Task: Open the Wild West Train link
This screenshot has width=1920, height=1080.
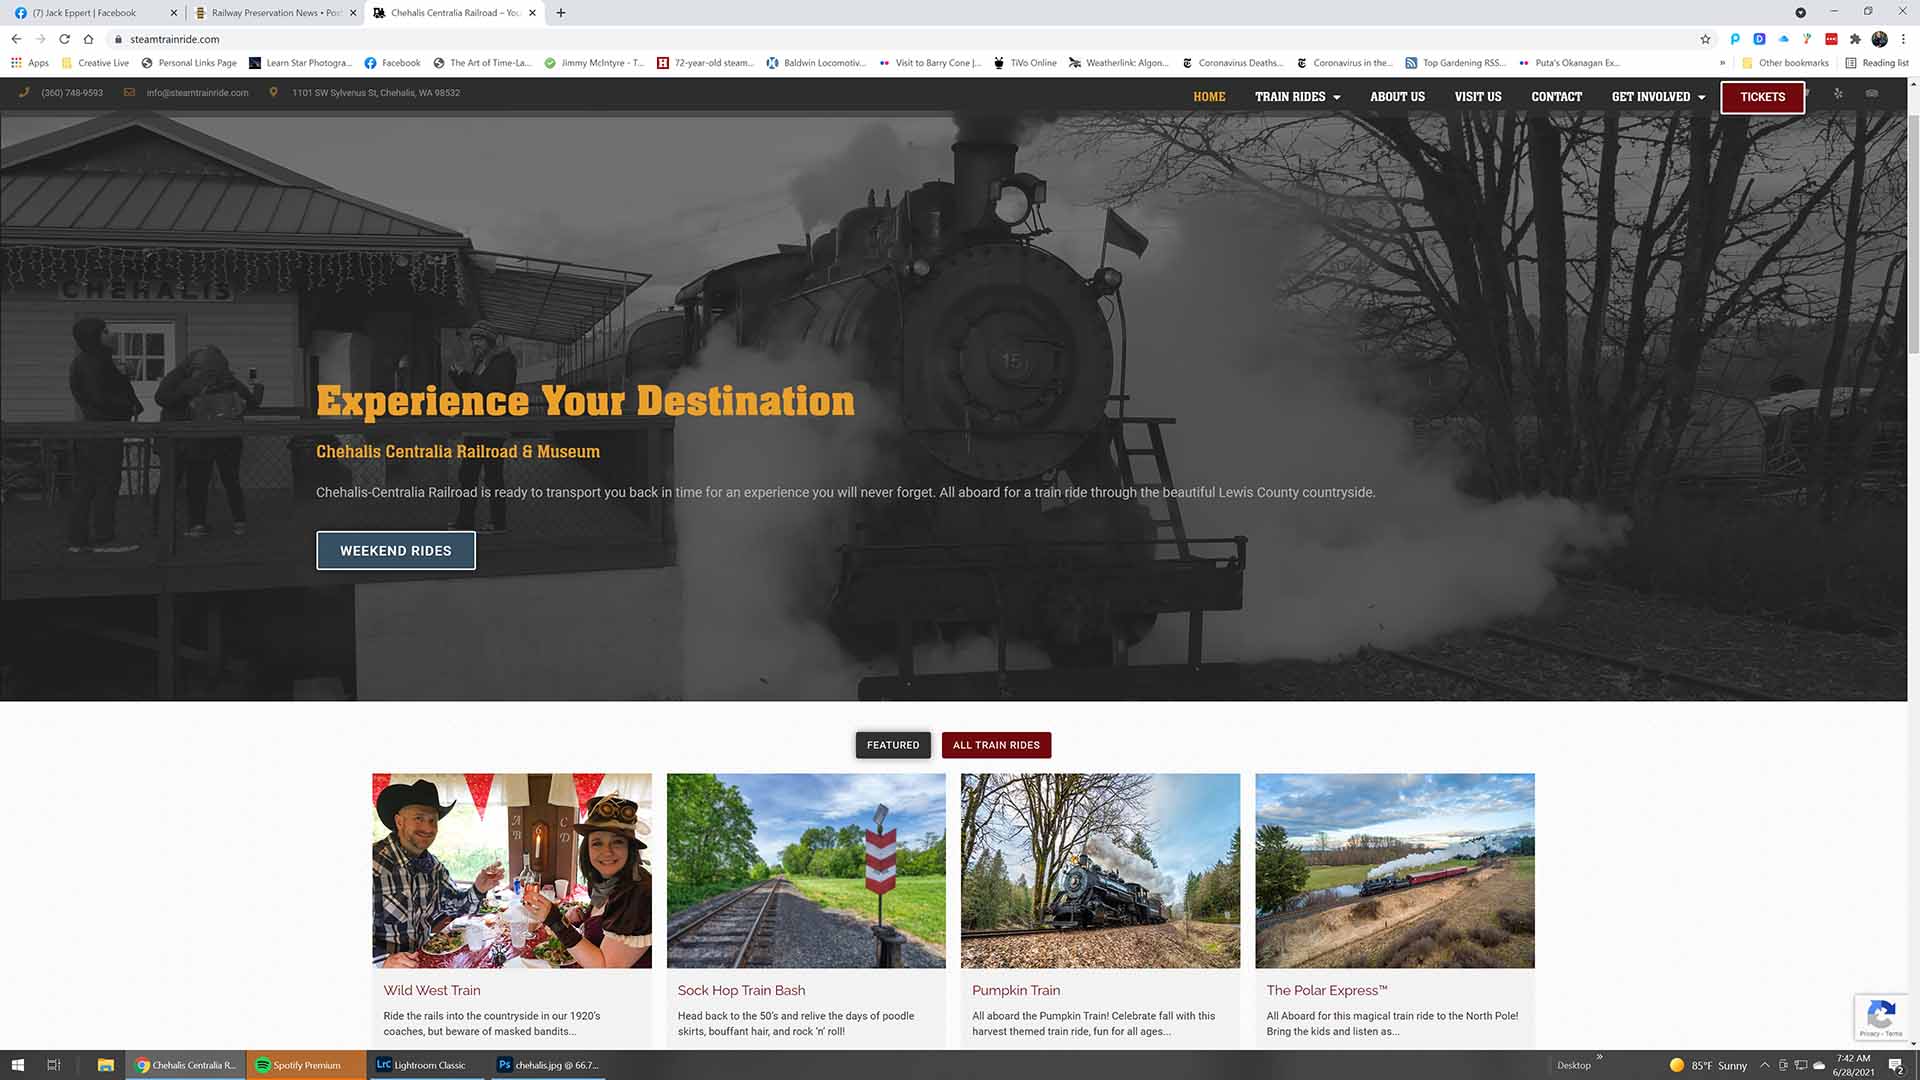Action: click(432, 990)
